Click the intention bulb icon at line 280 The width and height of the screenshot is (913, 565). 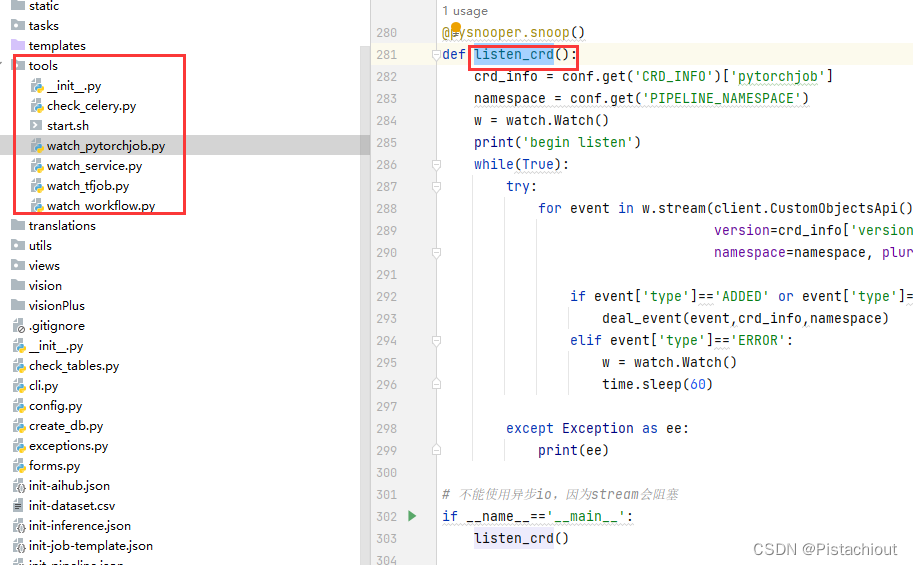click(456, 27)
